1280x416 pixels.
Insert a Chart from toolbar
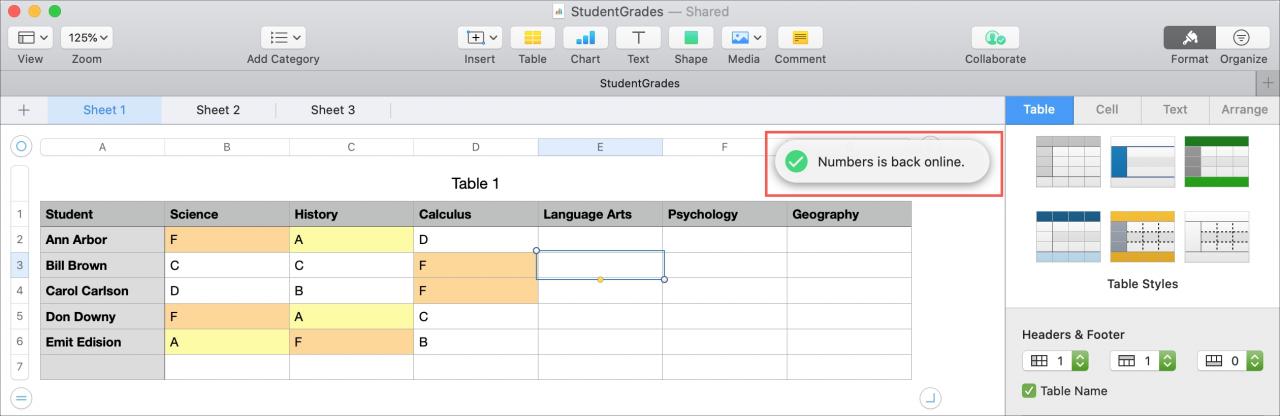586,38
